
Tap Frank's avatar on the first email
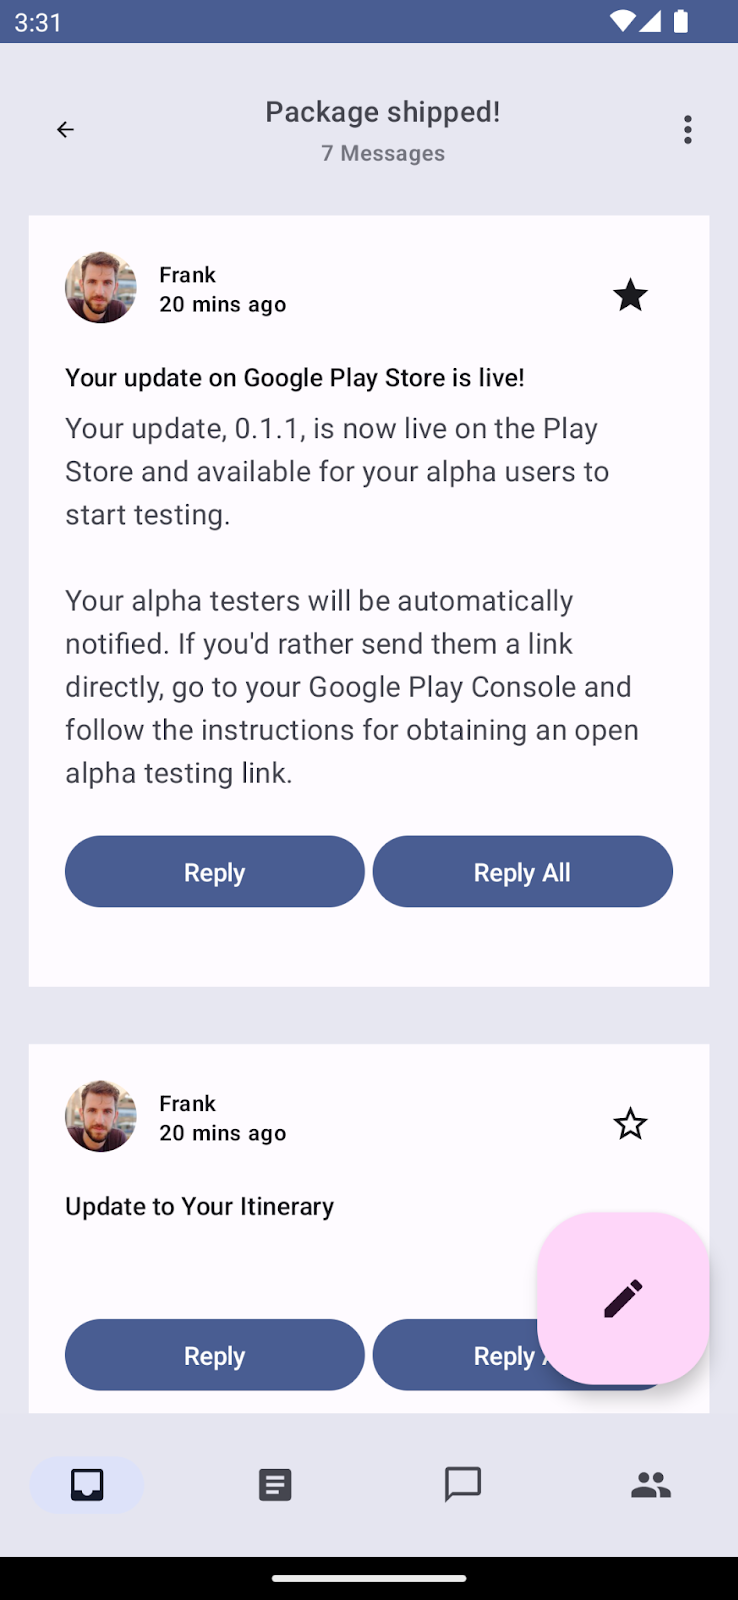pos(101,288)
